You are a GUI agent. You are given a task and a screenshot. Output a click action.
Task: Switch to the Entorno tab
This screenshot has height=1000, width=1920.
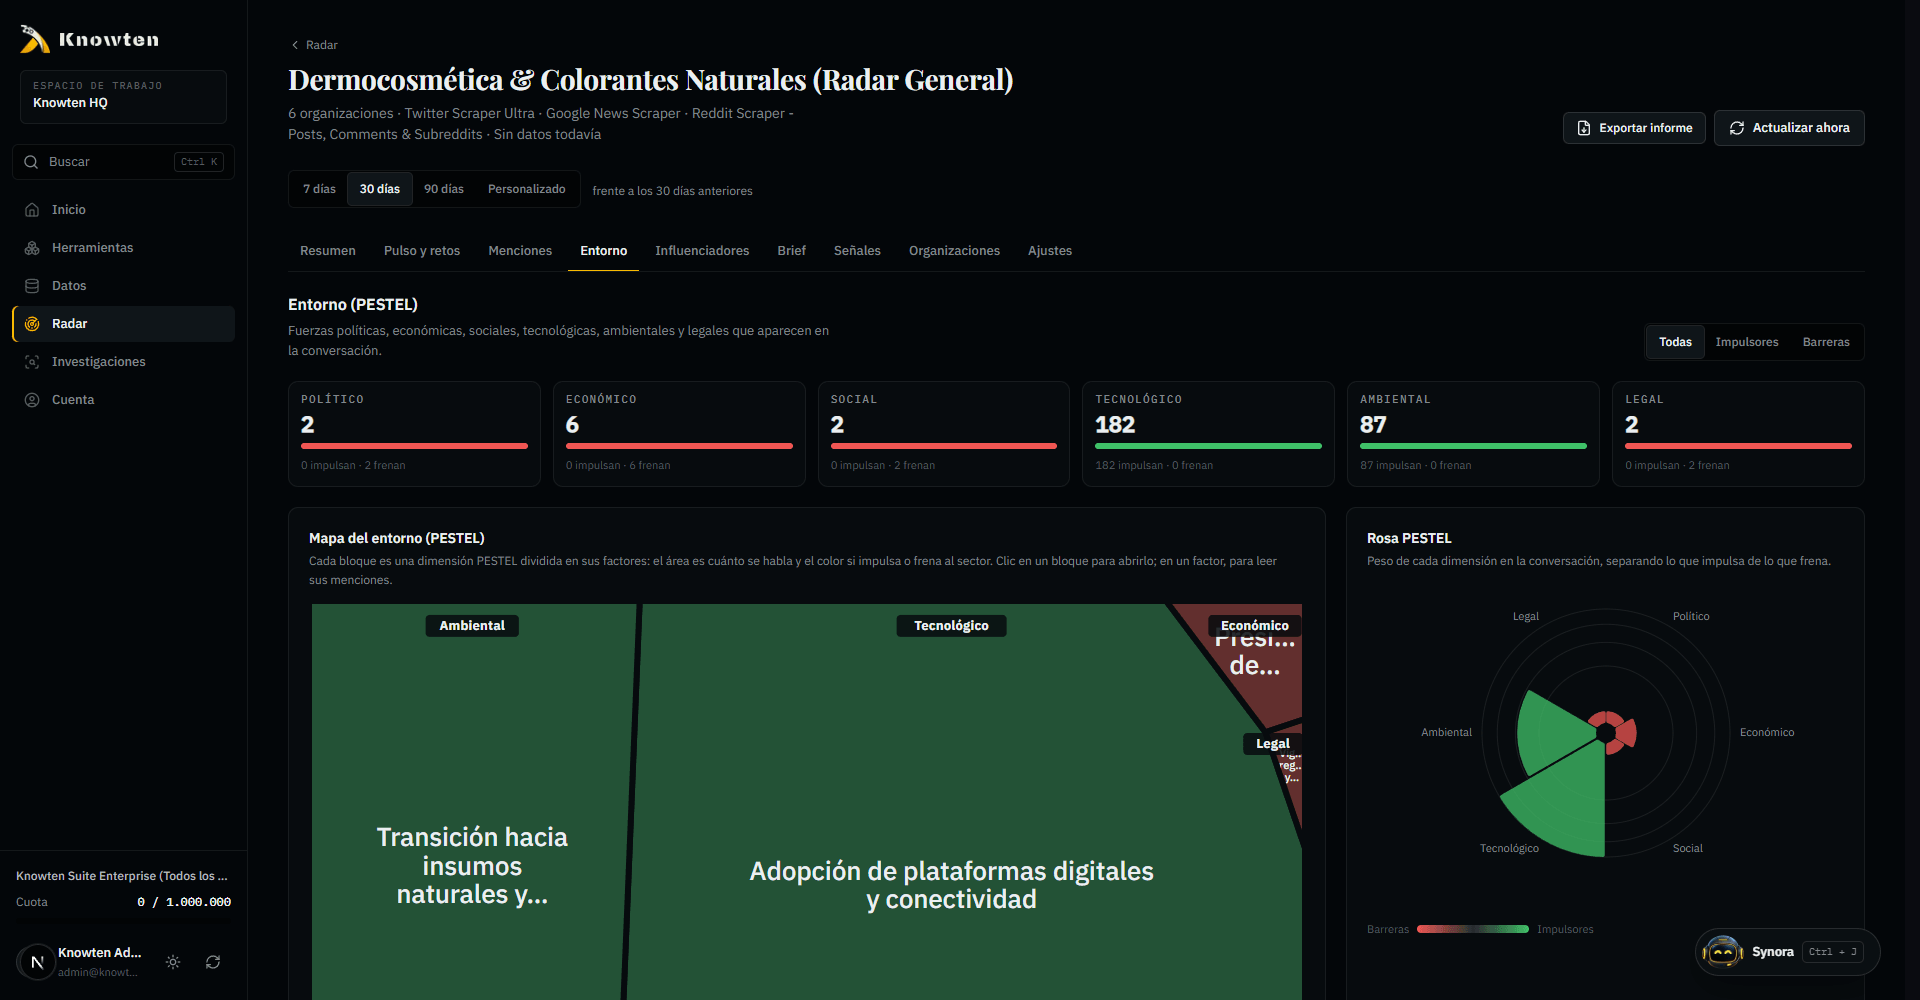(x=604, y=251)
